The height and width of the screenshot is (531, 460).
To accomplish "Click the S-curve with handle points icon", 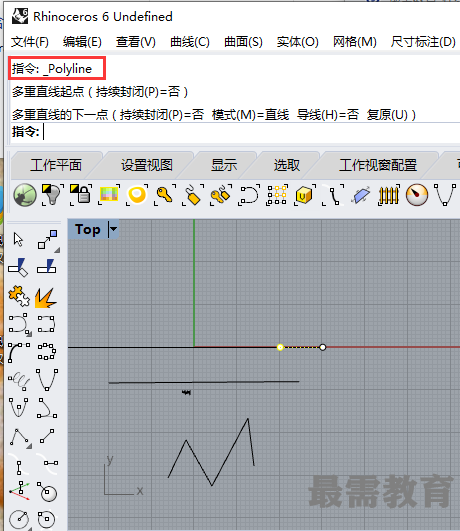I will click(x=47, y=408).
